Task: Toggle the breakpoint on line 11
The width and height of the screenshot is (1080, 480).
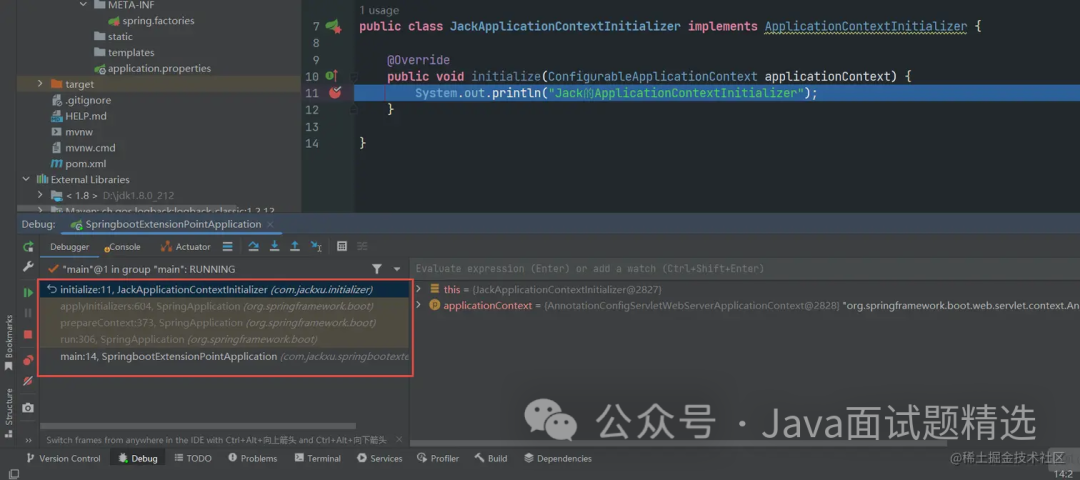Action: (335, 93)
